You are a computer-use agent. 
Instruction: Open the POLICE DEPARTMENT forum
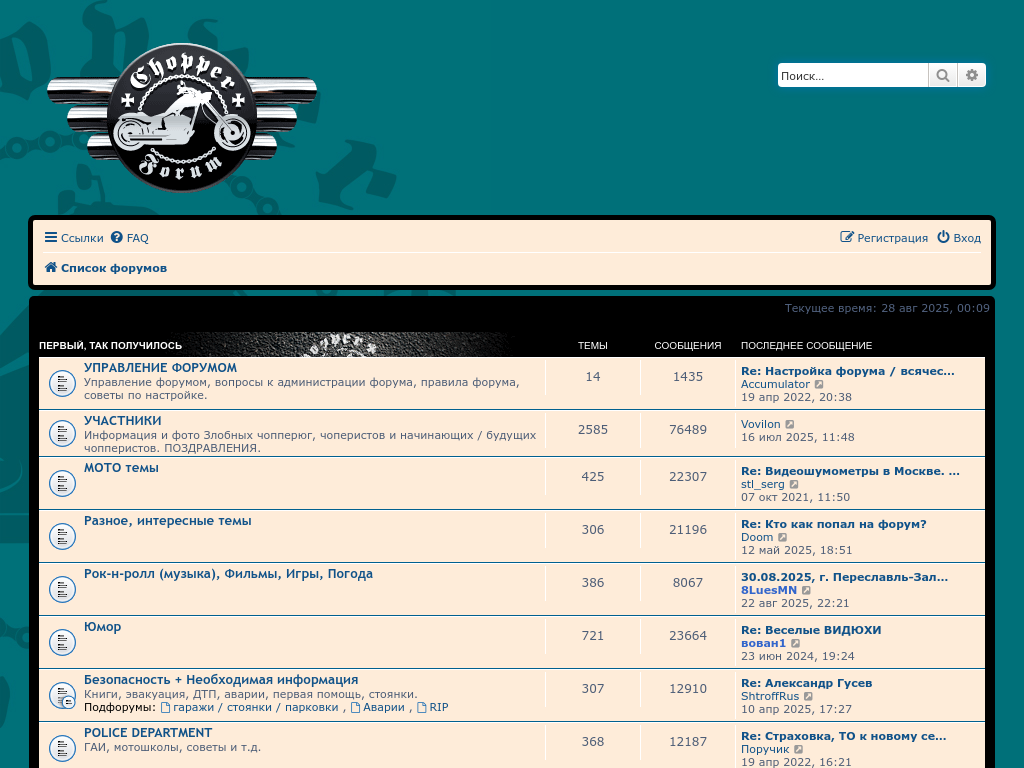(148, 733)
